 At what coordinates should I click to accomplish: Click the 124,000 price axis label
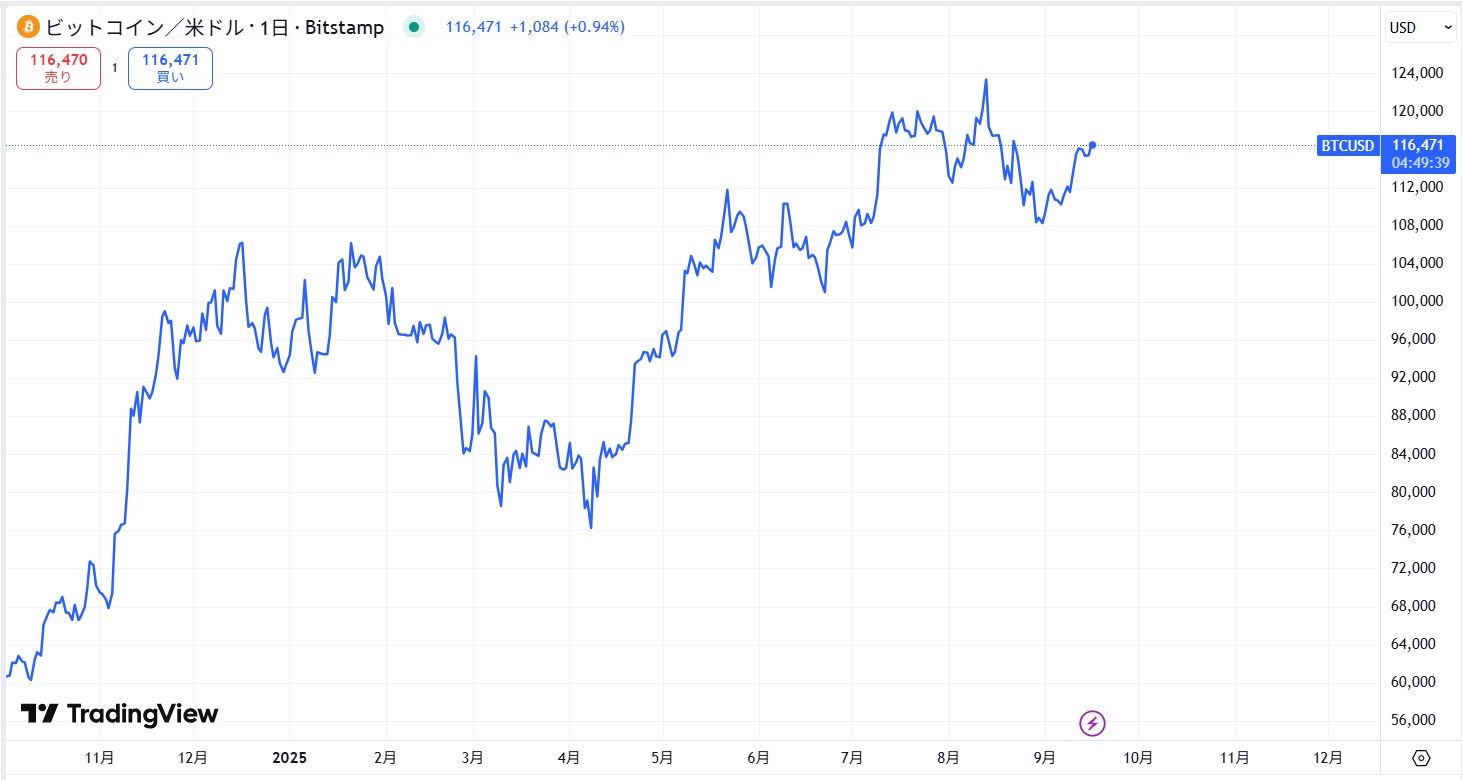[x=1415, y=73]
